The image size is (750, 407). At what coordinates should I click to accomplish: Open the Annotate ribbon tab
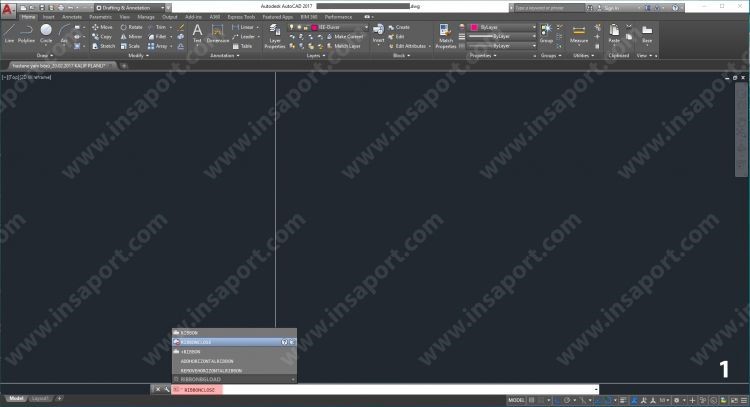72,17
